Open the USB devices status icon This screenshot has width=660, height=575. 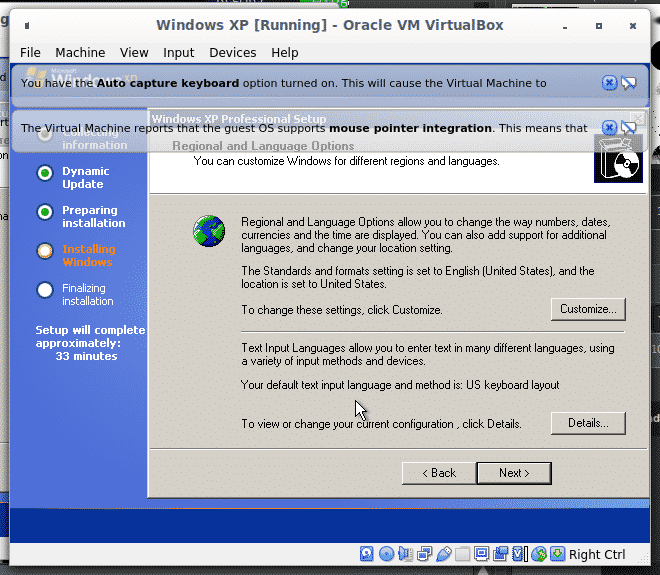pyautogui.click(x=444, y=554)
